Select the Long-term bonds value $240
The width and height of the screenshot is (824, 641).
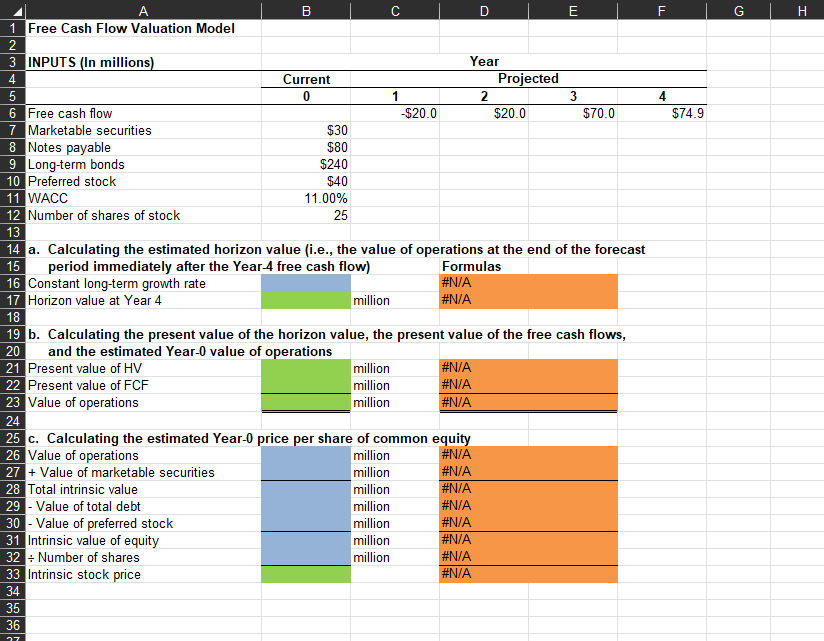click(x=306, y=164)
